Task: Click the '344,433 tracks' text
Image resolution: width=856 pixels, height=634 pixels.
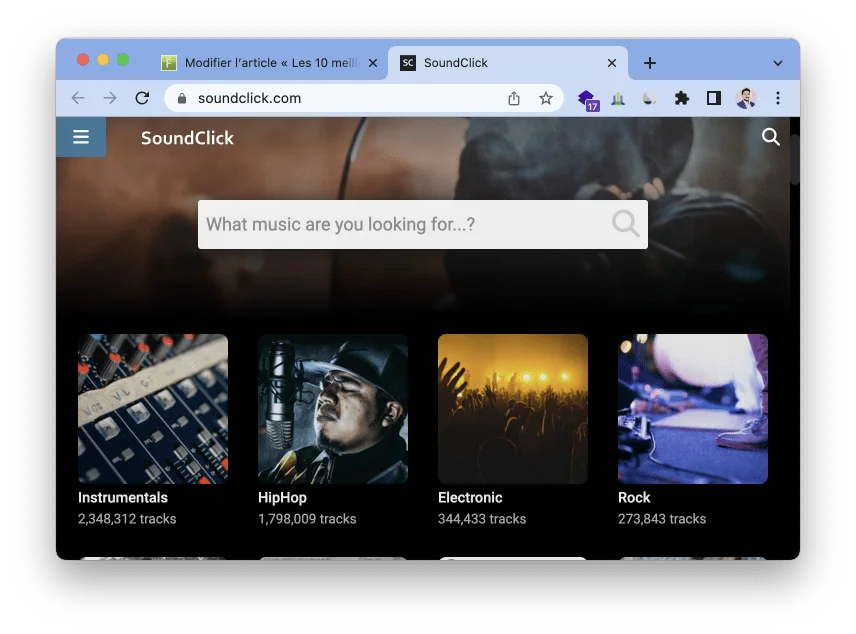Action: click(482, 519)
